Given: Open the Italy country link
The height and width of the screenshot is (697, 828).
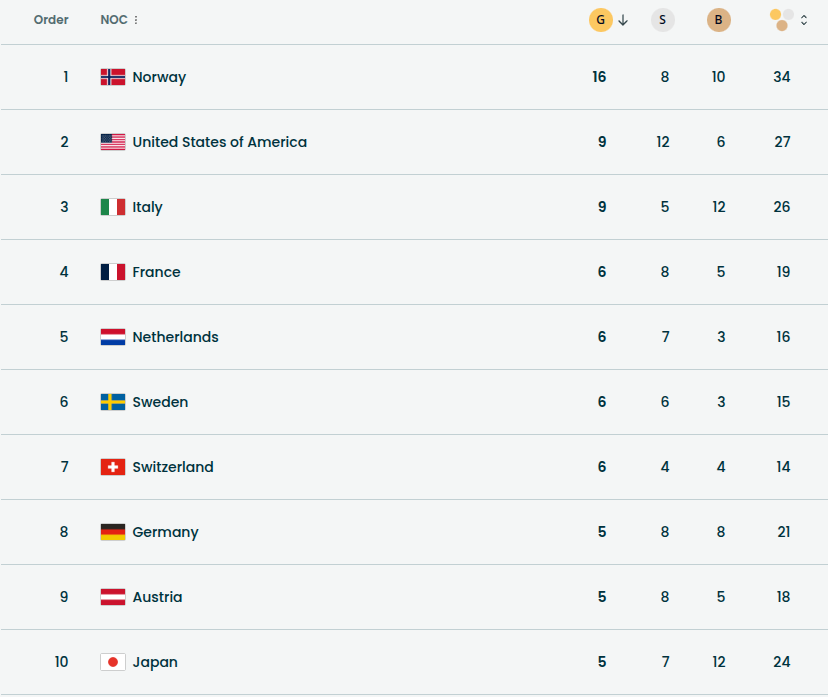Looking at the screenshot, I should tap(147, 207).
